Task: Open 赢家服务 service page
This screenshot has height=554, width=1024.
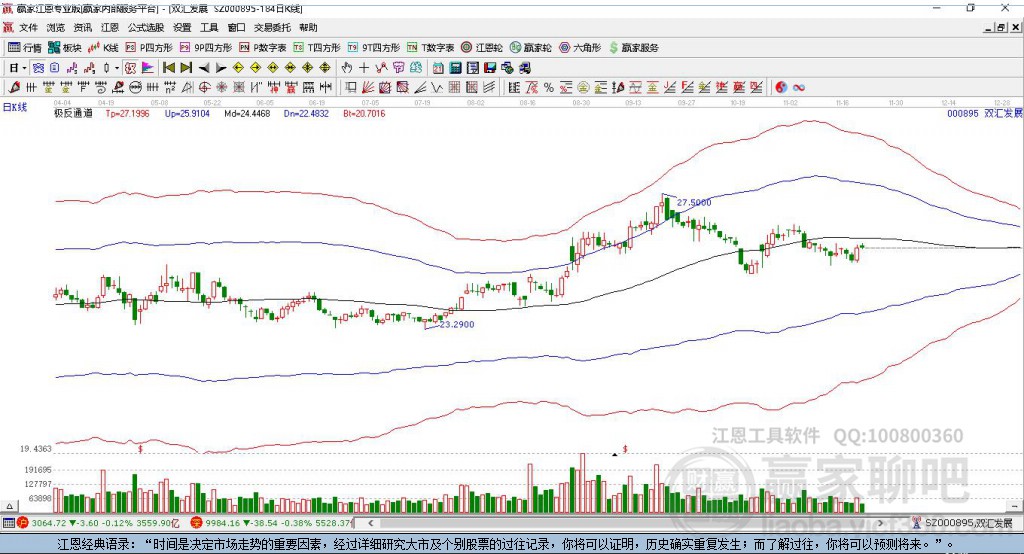Action: click(x=634, y=48)
